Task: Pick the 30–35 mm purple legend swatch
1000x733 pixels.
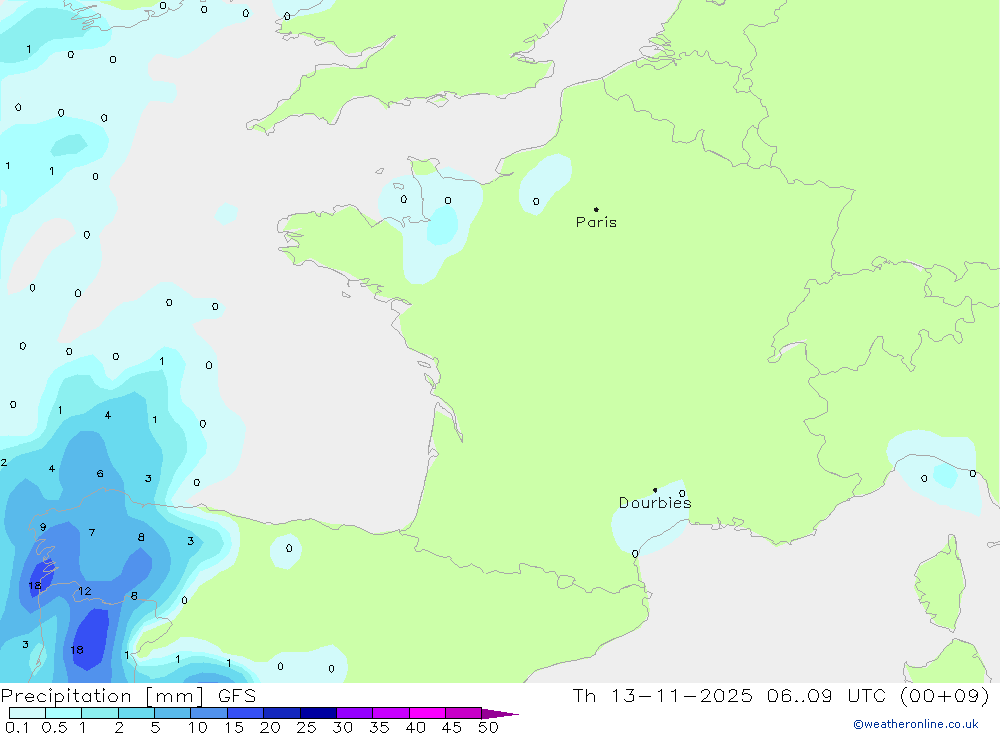Action: click(x=355, y=713)
